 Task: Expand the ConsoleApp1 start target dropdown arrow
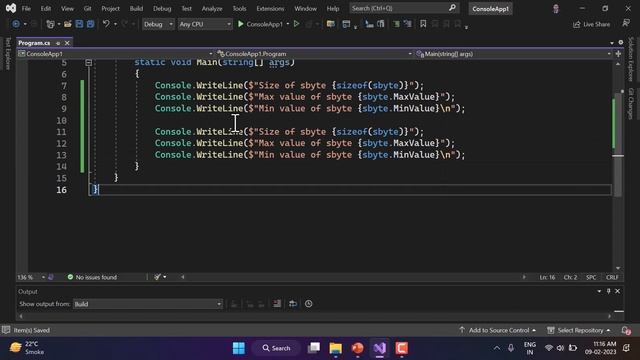pyautogui.click(x=288, y=24)
